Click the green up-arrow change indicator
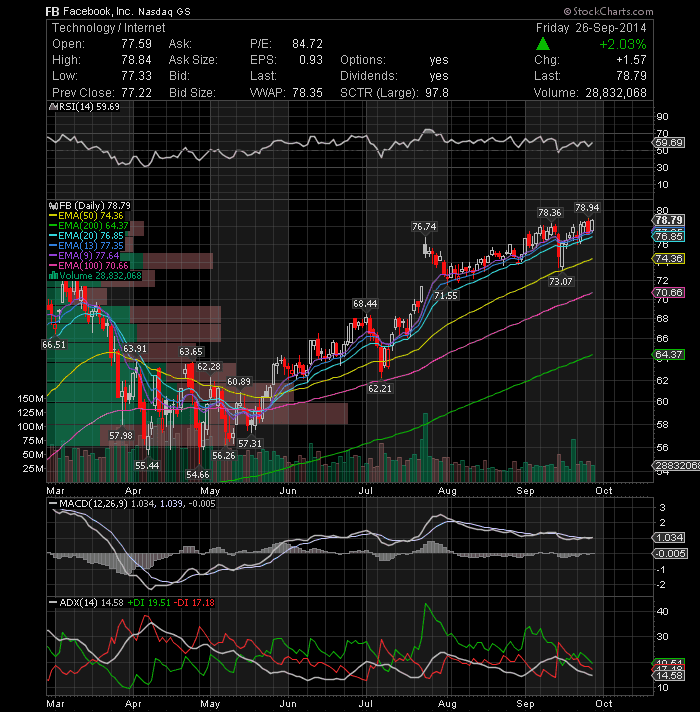700x712 pixels. (x=542, y=44)
